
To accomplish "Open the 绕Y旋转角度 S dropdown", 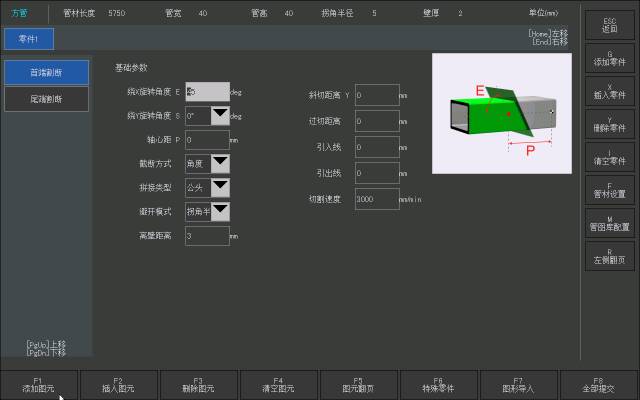I will pos(220,116).
